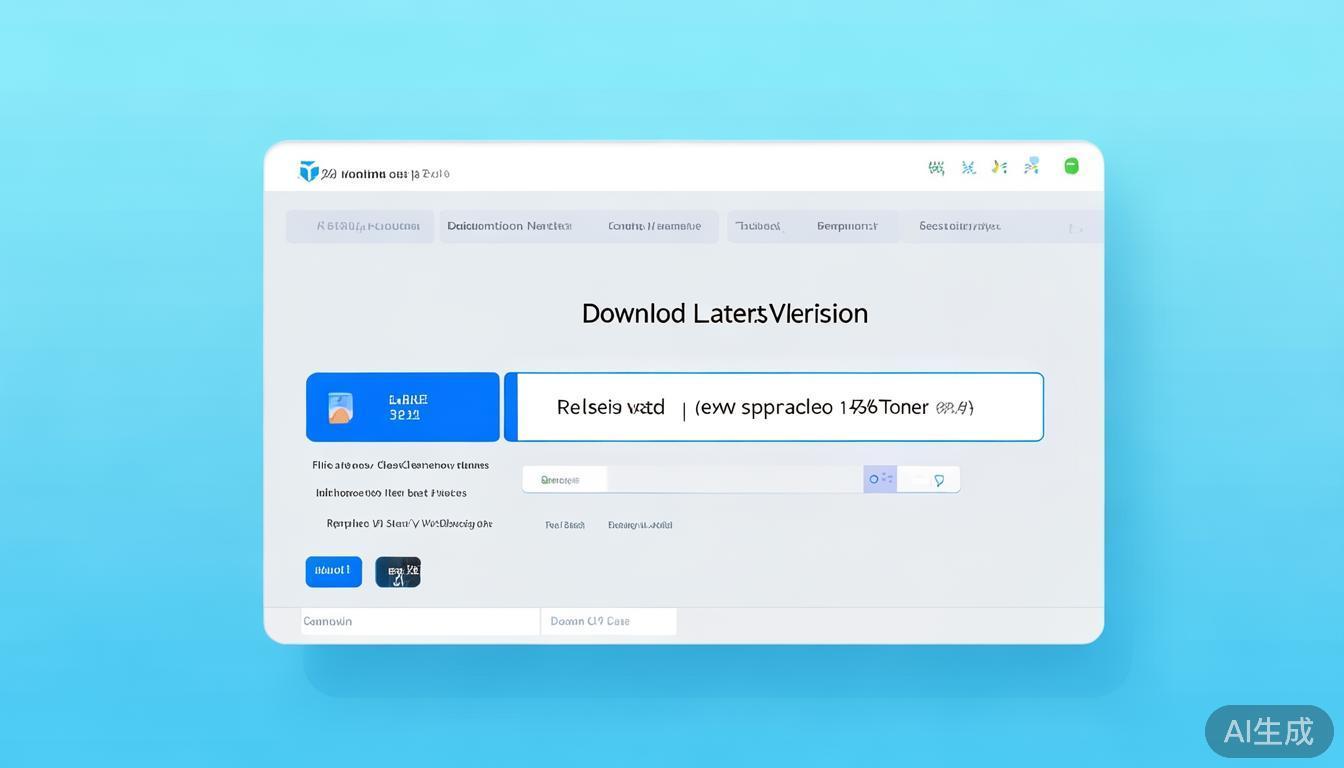Viewport: 1344px width, 768px height.
Task: Click the shield icon in search bar
Action: point(939,480)
